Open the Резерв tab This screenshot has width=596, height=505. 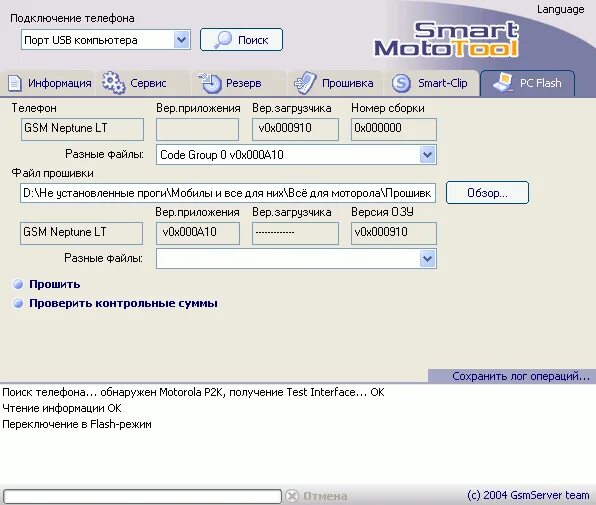point(239,83)
